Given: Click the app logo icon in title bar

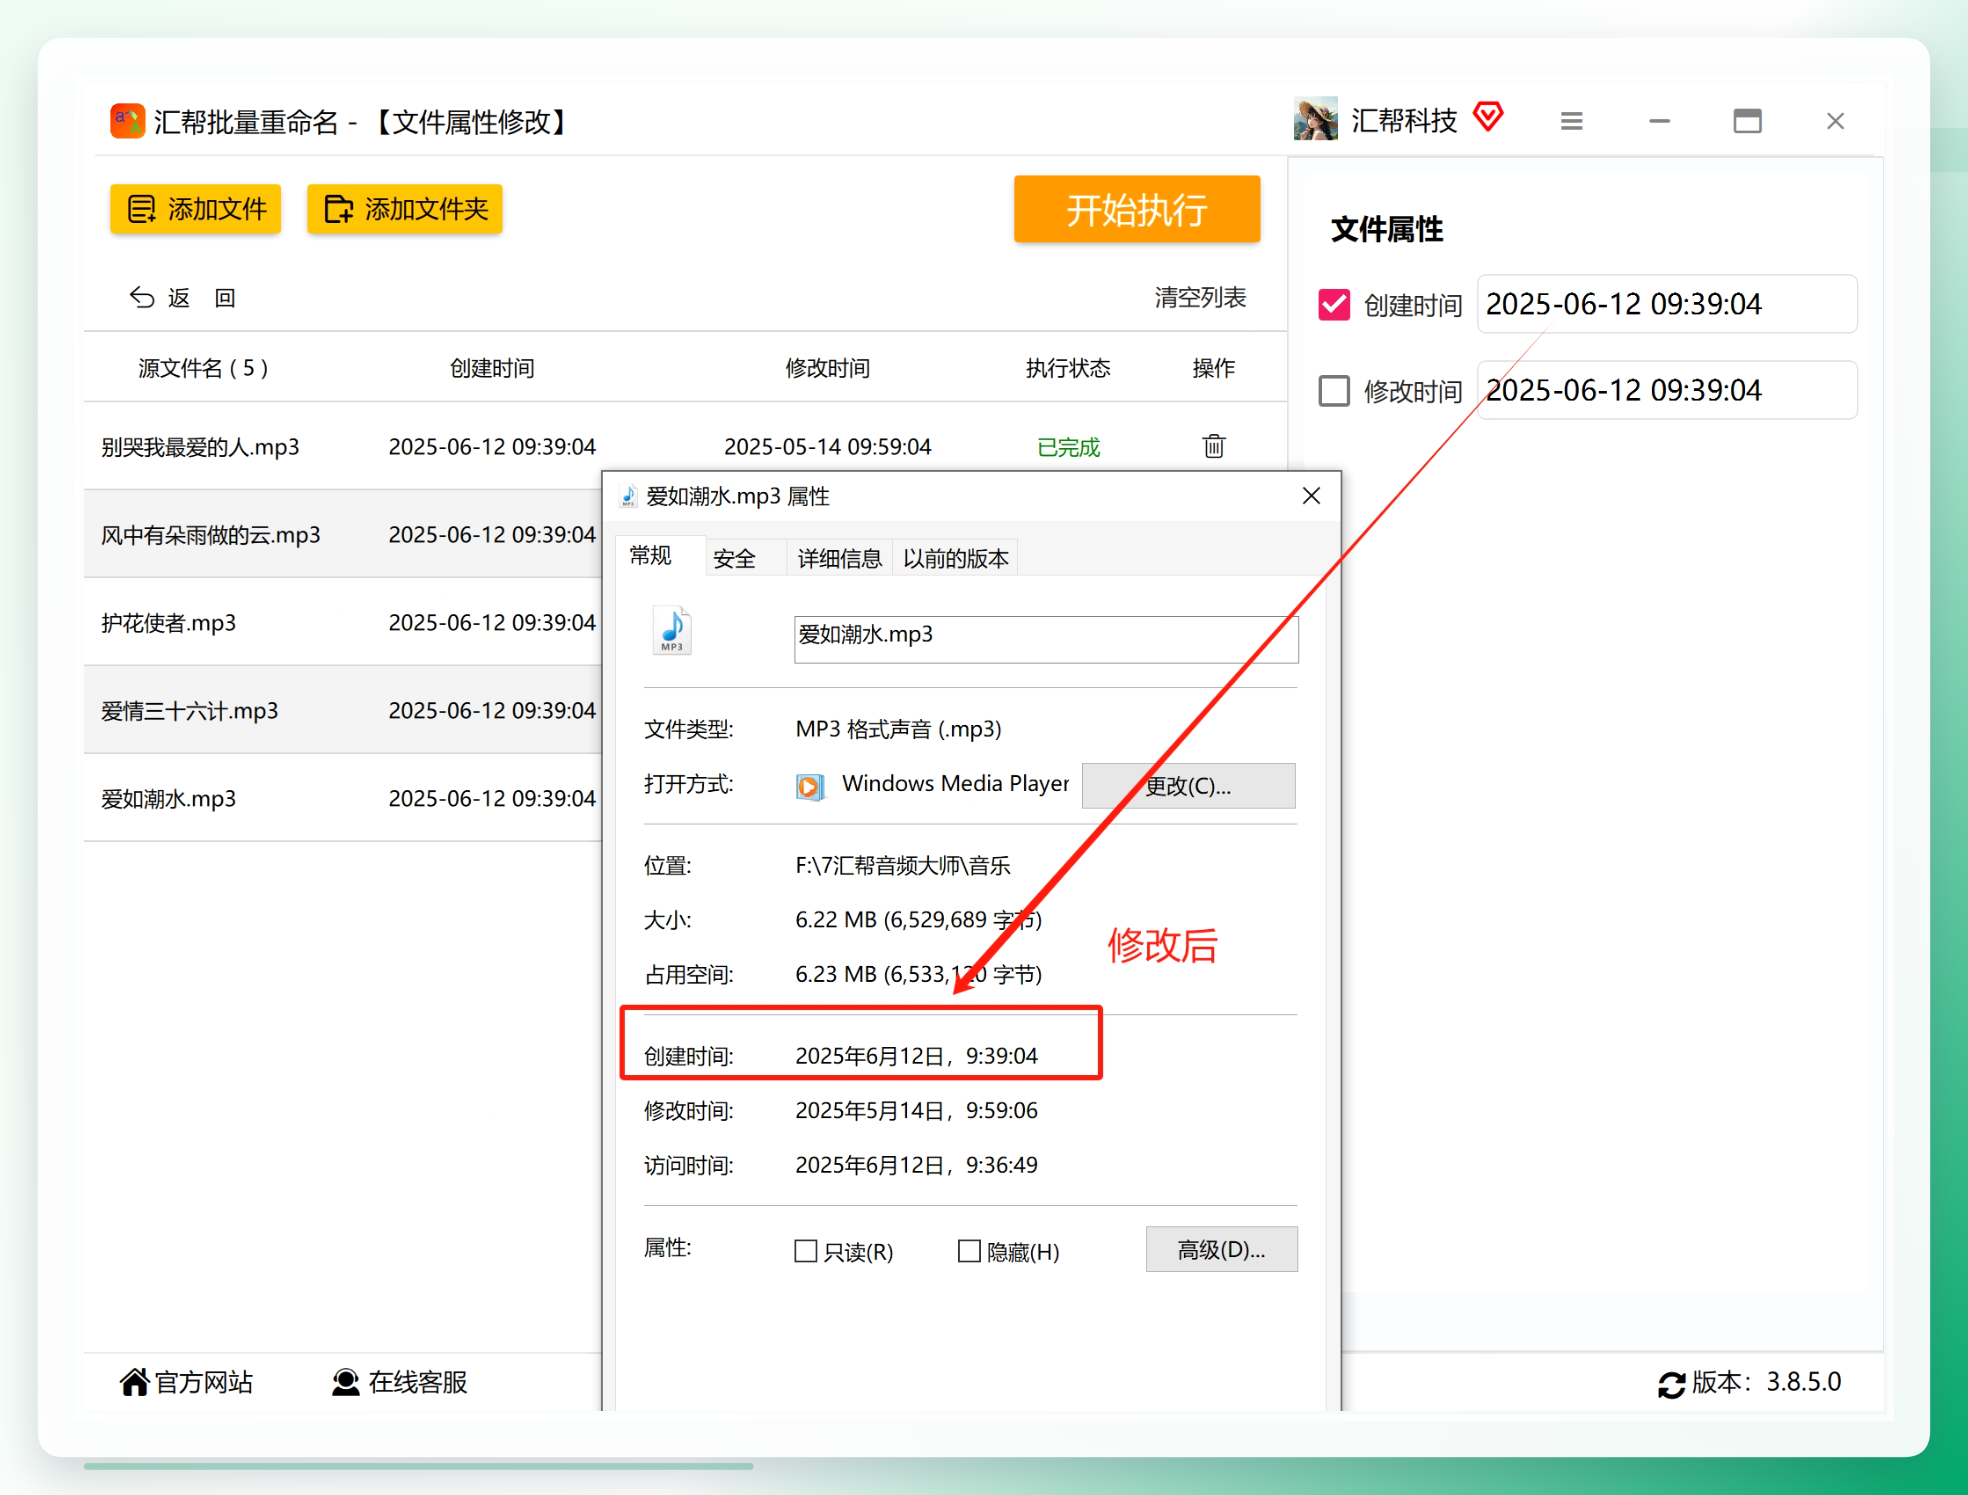Looking at the screenshot, I should [x=127, y=121].
